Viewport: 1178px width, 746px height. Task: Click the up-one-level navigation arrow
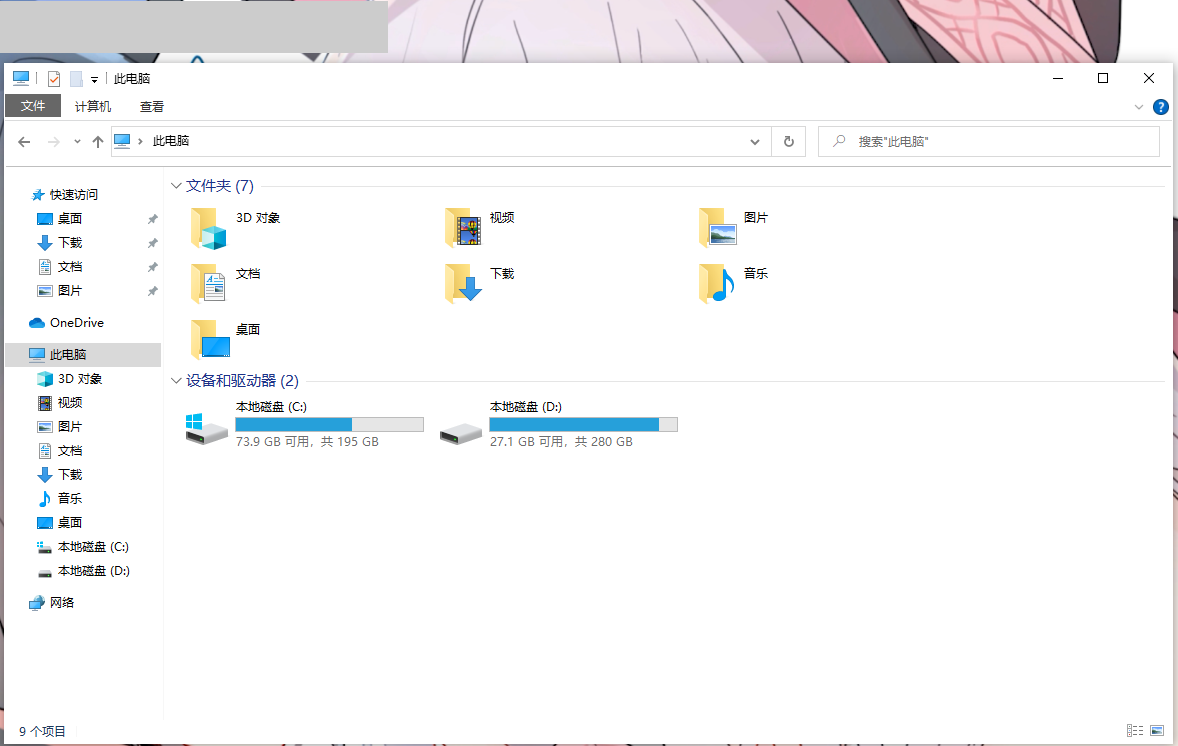(x=97, y=141)
